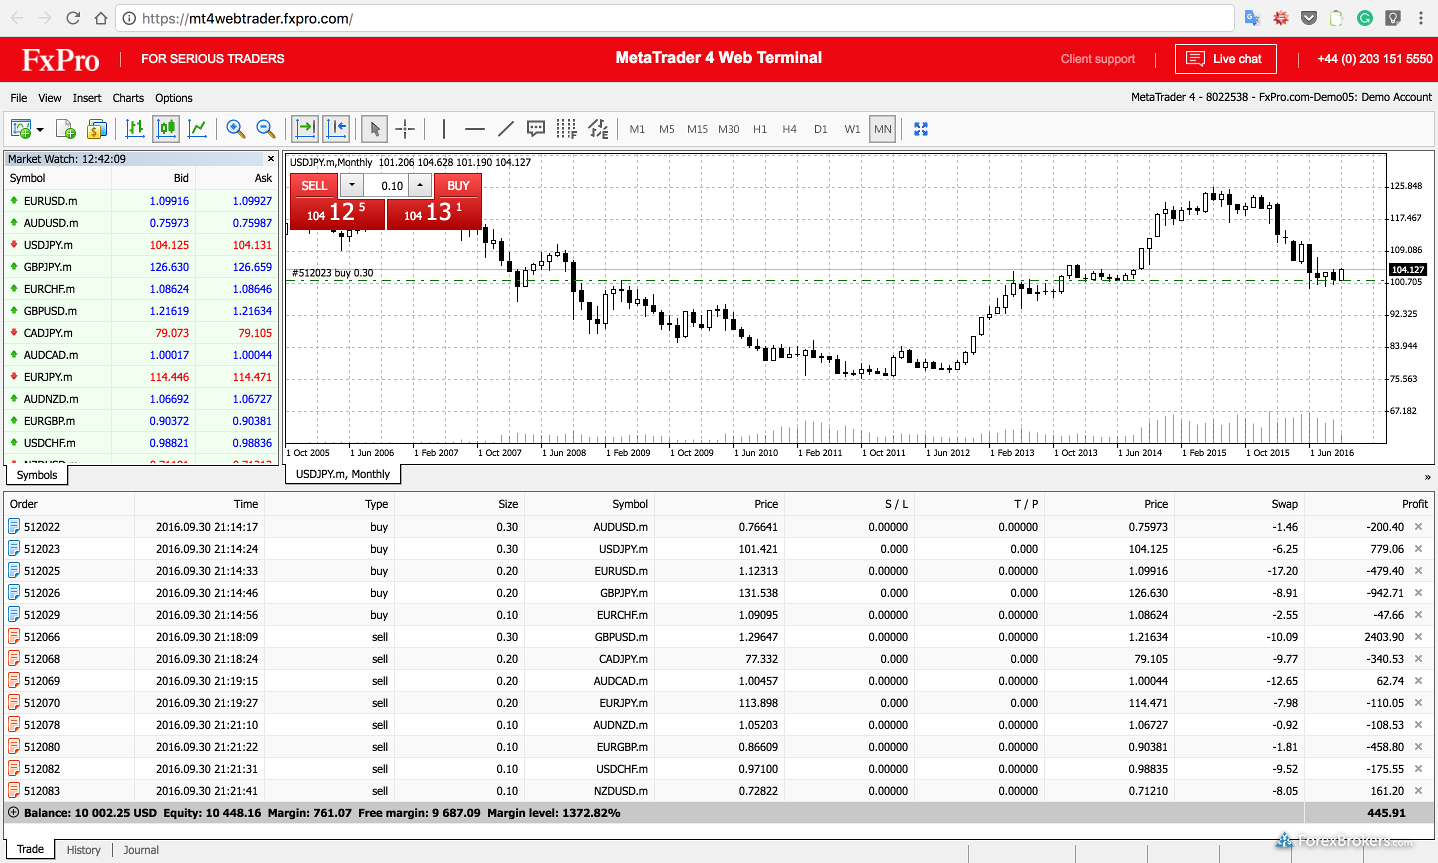Select the horizontal line drawing tool
This screenshot has height=863, width=1438.
pyautogui.click(x=475, y=129)
